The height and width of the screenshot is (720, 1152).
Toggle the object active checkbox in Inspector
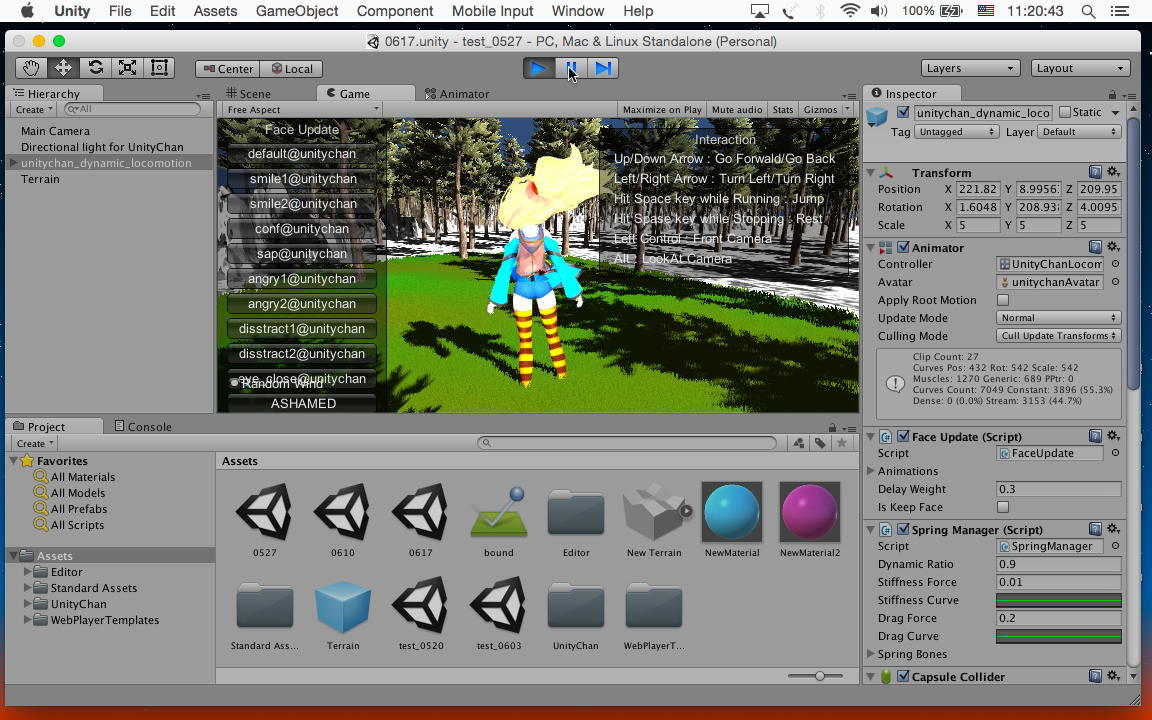pyautogui.click(x=903, y=112)
